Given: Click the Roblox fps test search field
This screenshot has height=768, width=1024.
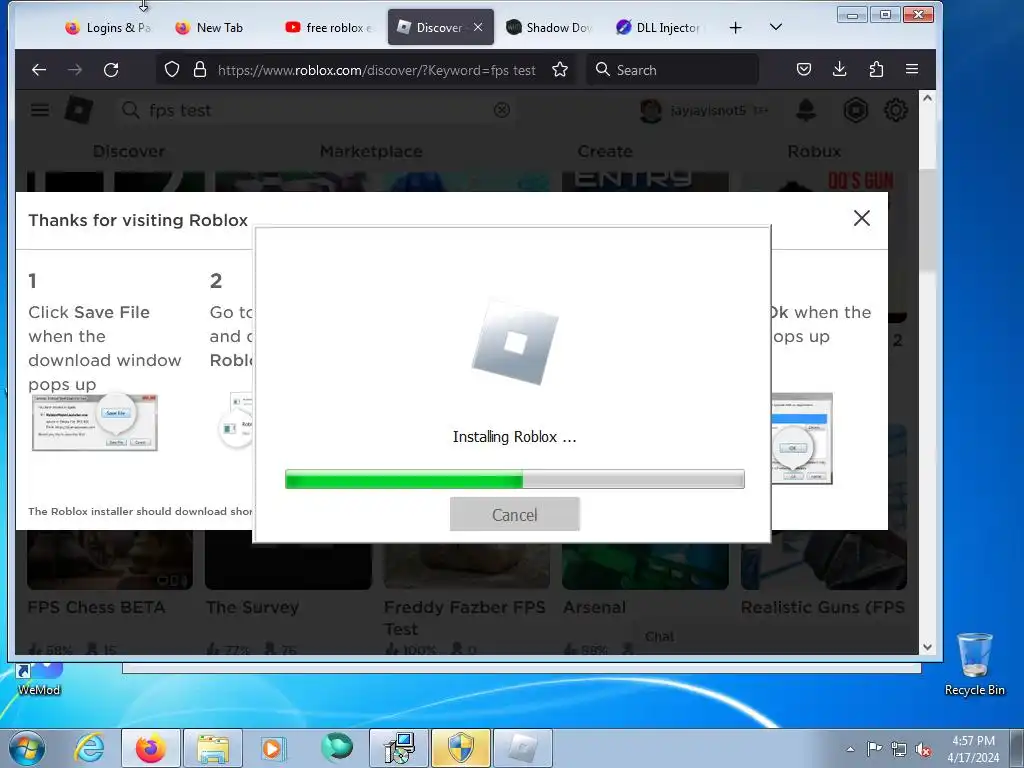Looking at the screenshot, I should click(x=313, y=110).
